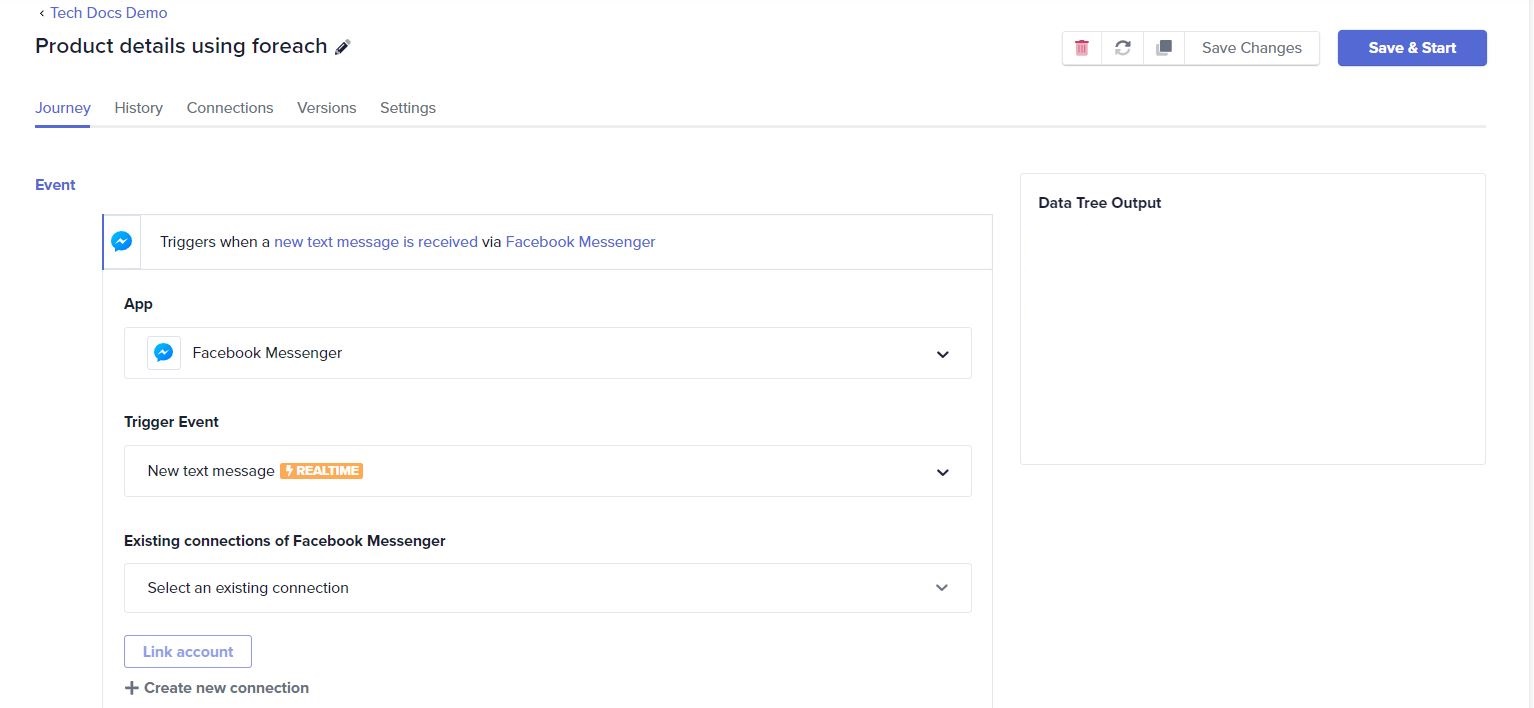Screen dimensions: 1534x708
Task: Click the Save & Start button
Action: coord(1412,48)
